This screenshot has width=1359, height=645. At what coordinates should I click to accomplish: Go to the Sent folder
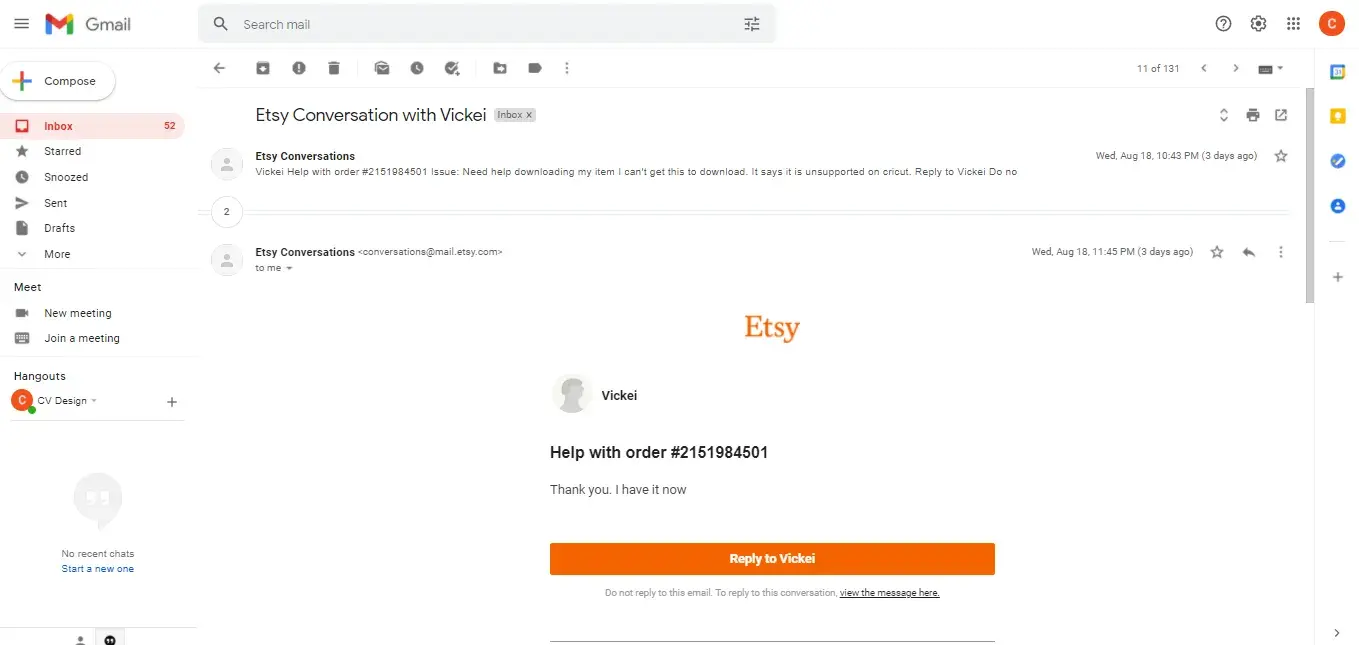click(56, 203)
